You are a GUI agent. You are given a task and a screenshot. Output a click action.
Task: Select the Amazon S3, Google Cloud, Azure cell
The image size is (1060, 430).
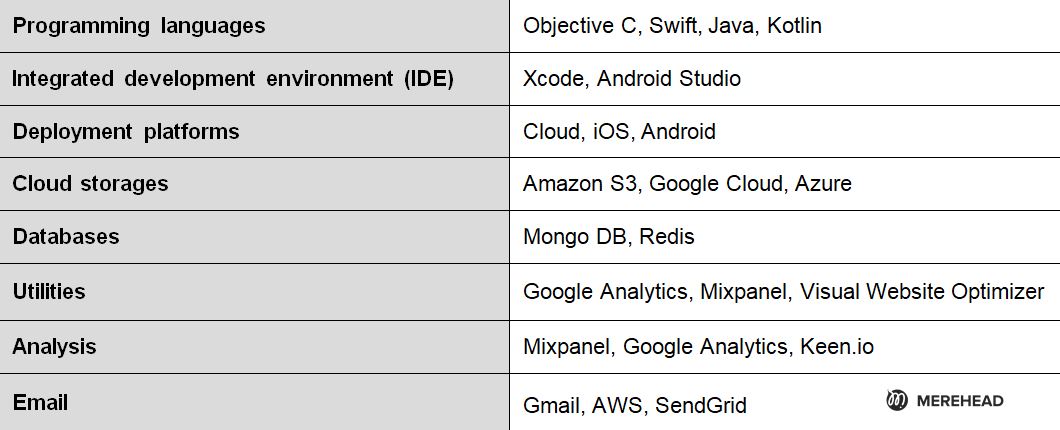(x=687, y=185)
